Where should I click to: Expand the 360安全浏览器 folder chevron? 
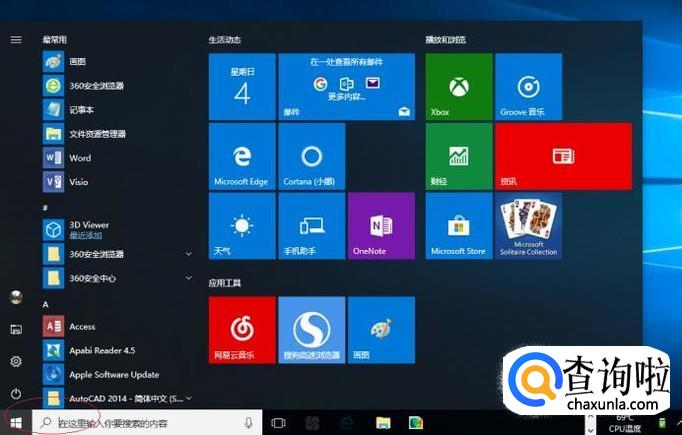point(189,254)
